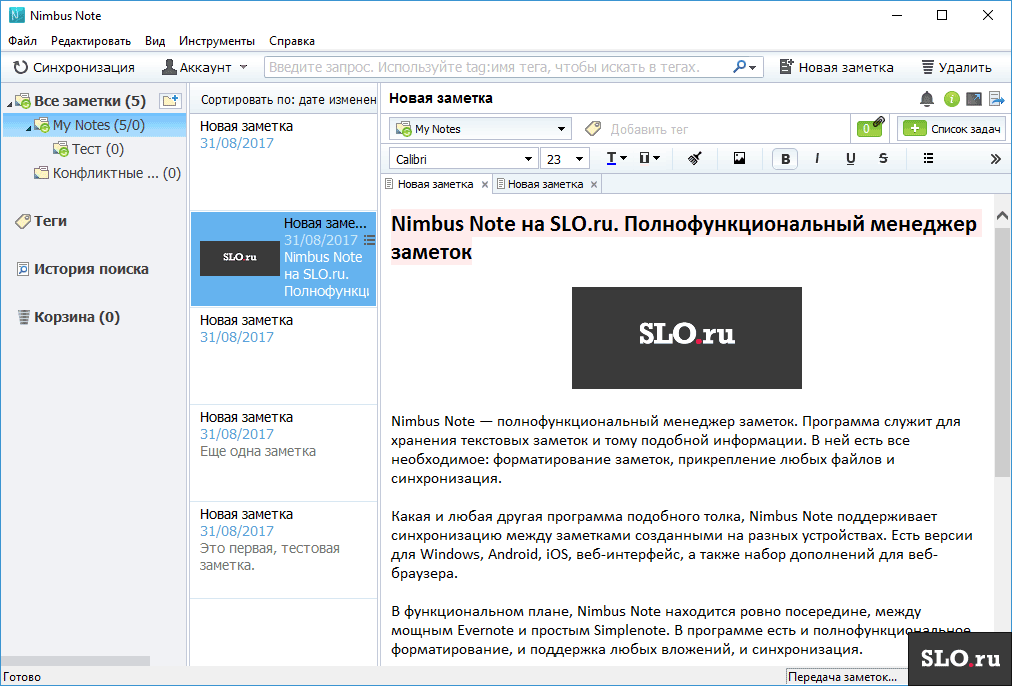Close the second Новая заметка tab
This screenshot has width=1012, height=686.
[x=594, y=185]
